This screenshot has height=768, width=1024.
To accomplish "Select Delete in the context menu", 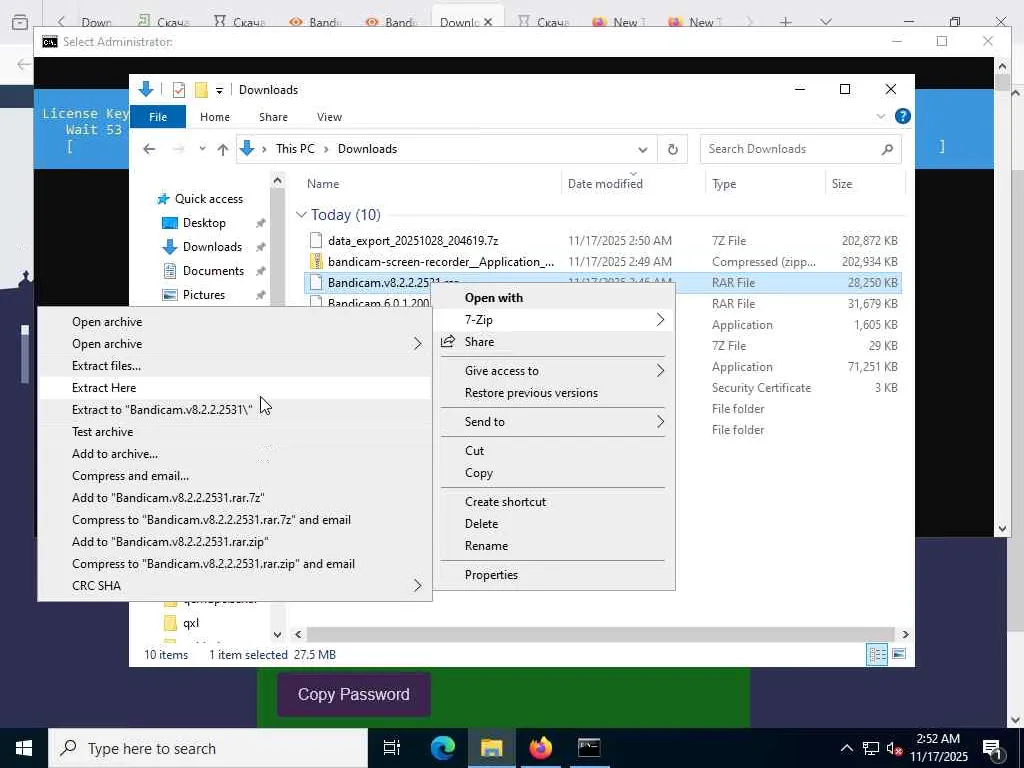I will point(552,524).
